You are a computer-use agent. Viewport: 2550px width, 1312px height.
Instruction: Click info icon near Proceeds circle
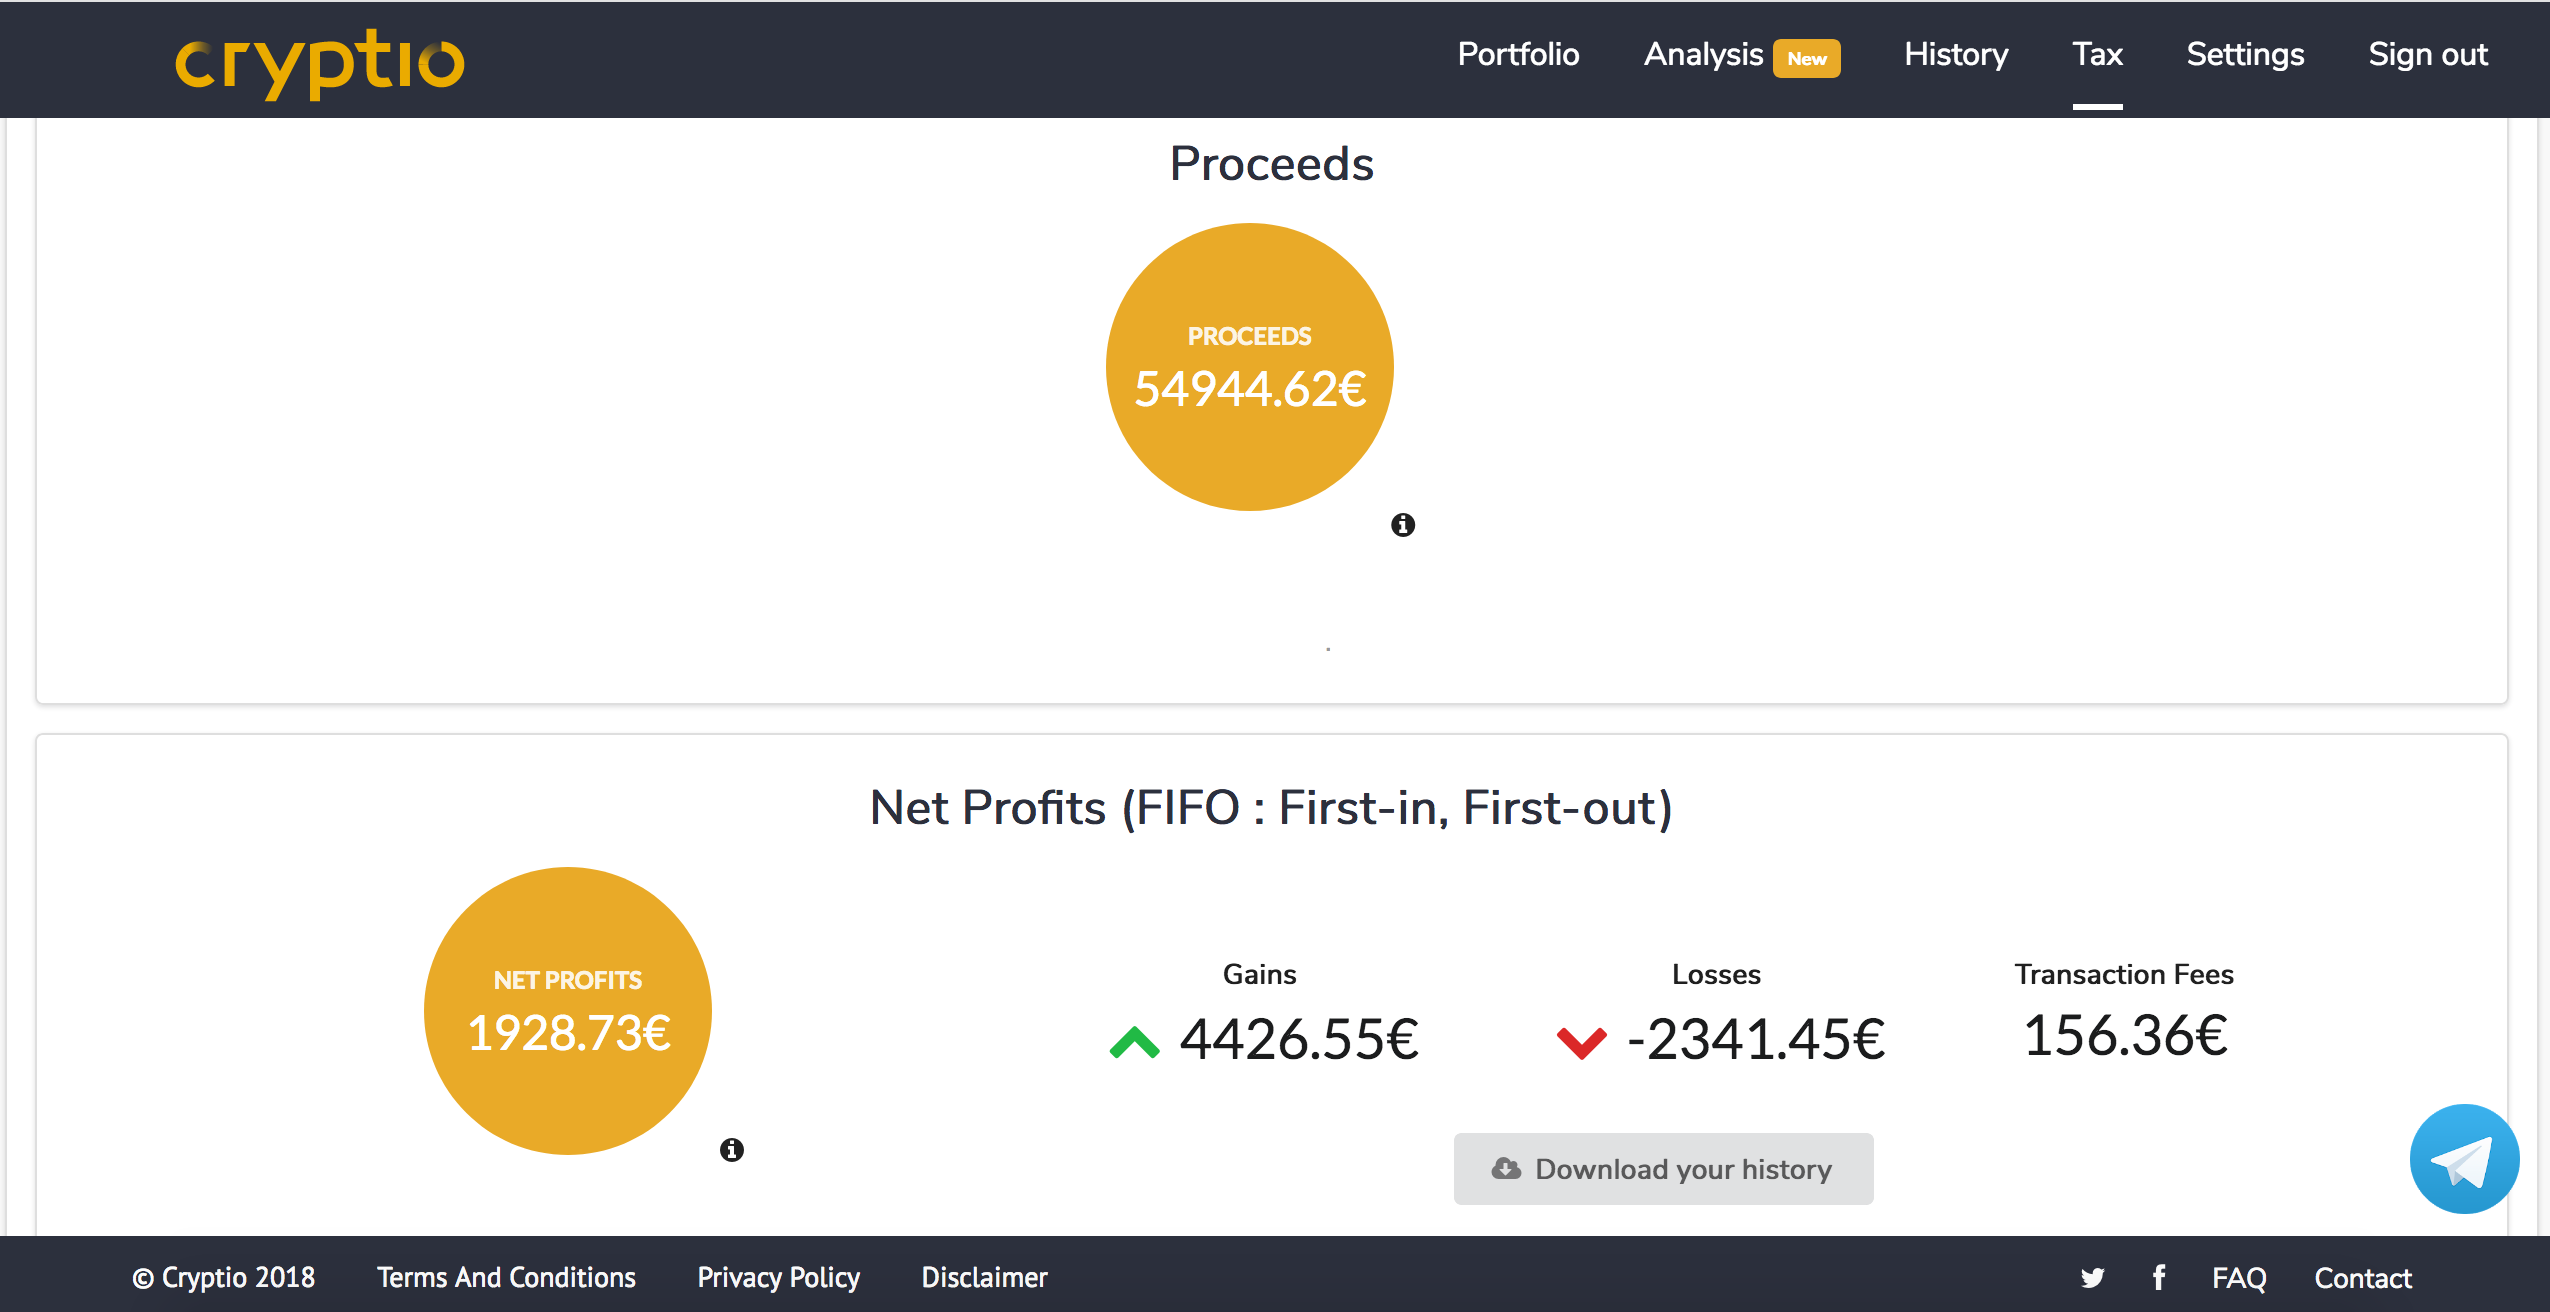tap(1403, 525)
